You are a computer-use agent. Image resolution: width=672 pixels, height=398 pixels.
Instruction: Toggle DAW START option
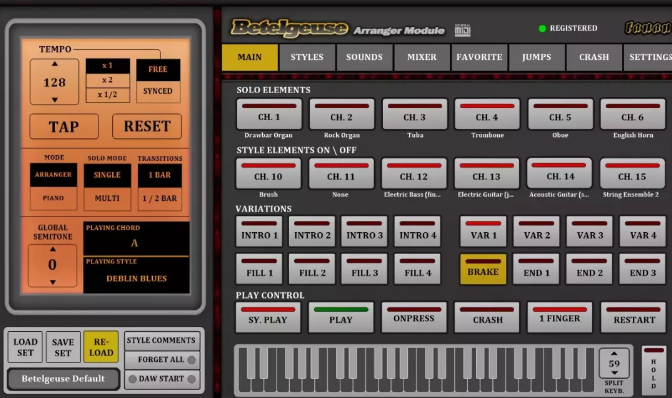click(x=162, y=379)
